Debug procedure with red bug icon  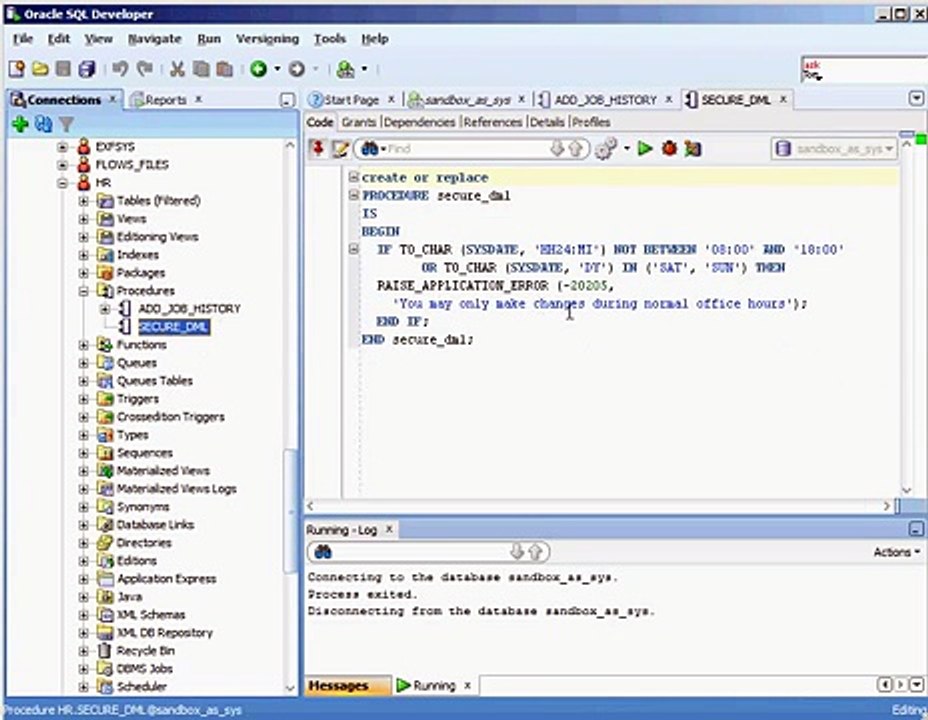point(669,148)
